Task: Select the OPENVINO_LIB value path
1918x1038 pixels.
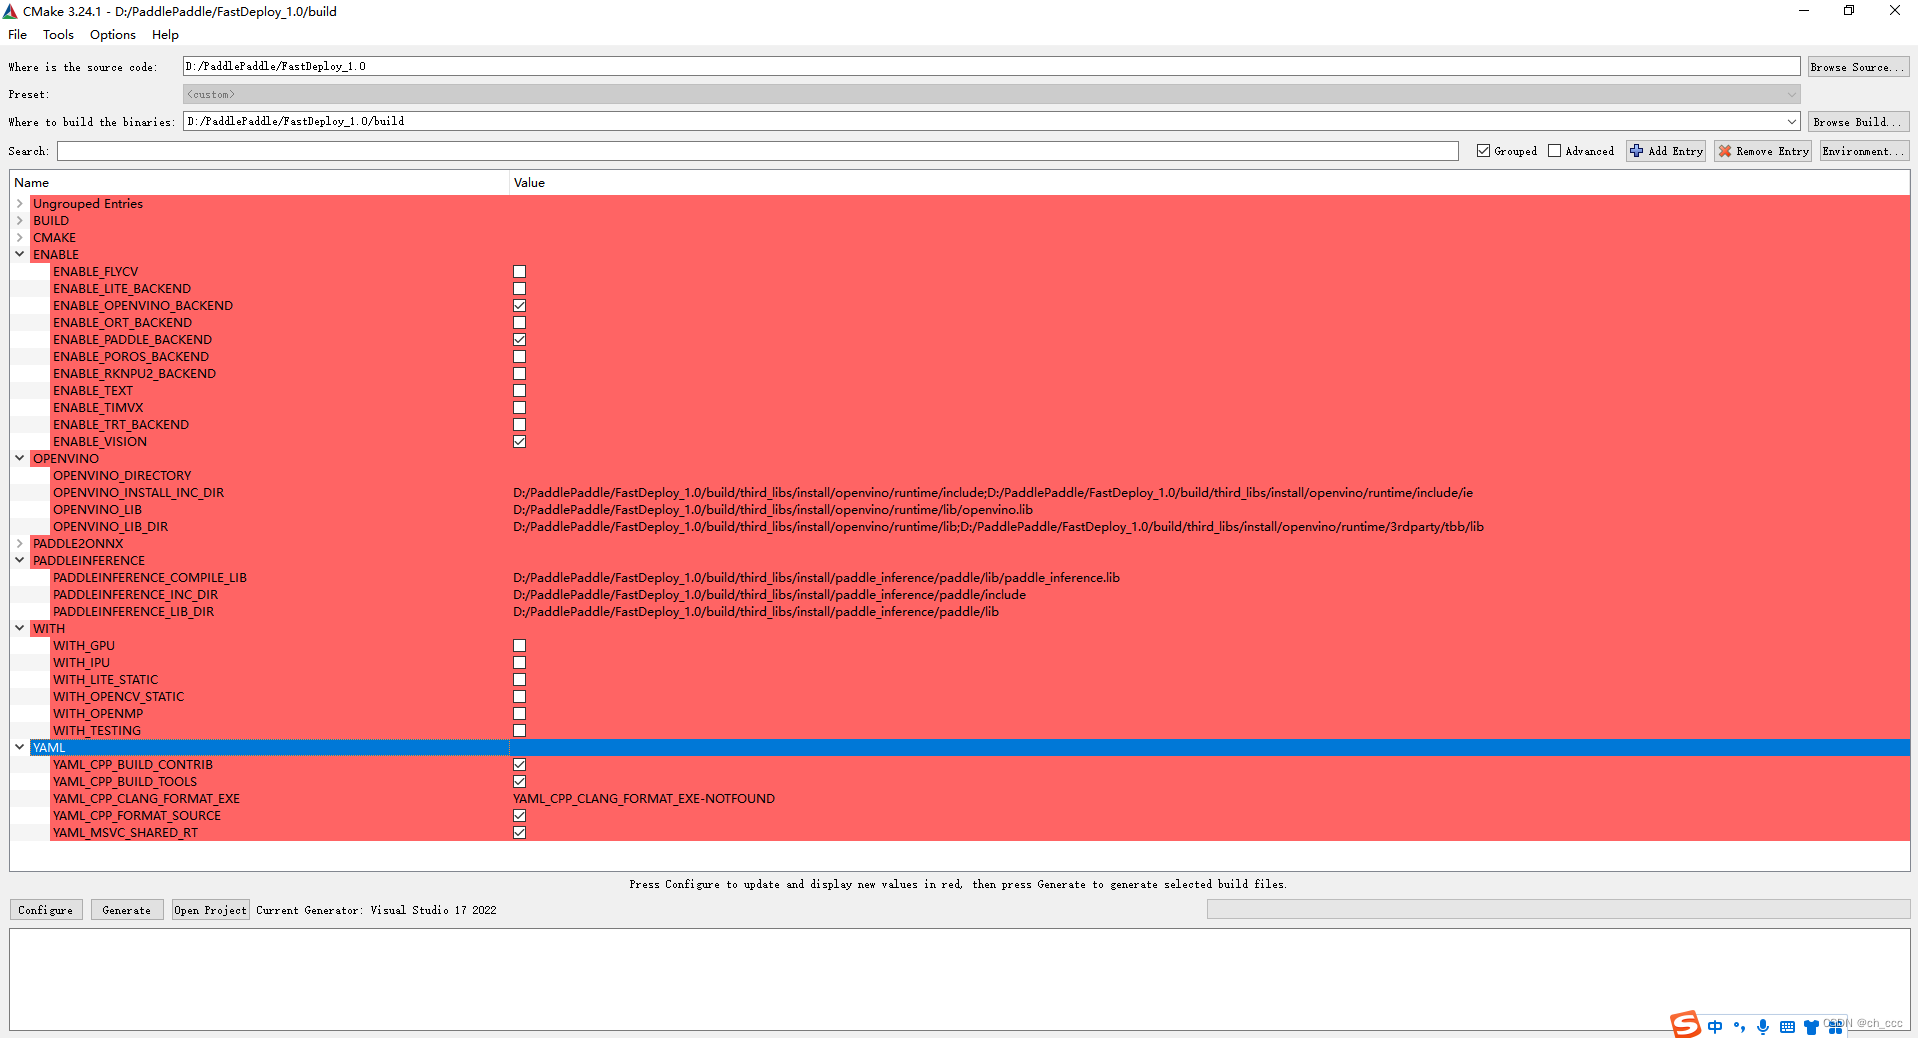Action: pos(773,510)
